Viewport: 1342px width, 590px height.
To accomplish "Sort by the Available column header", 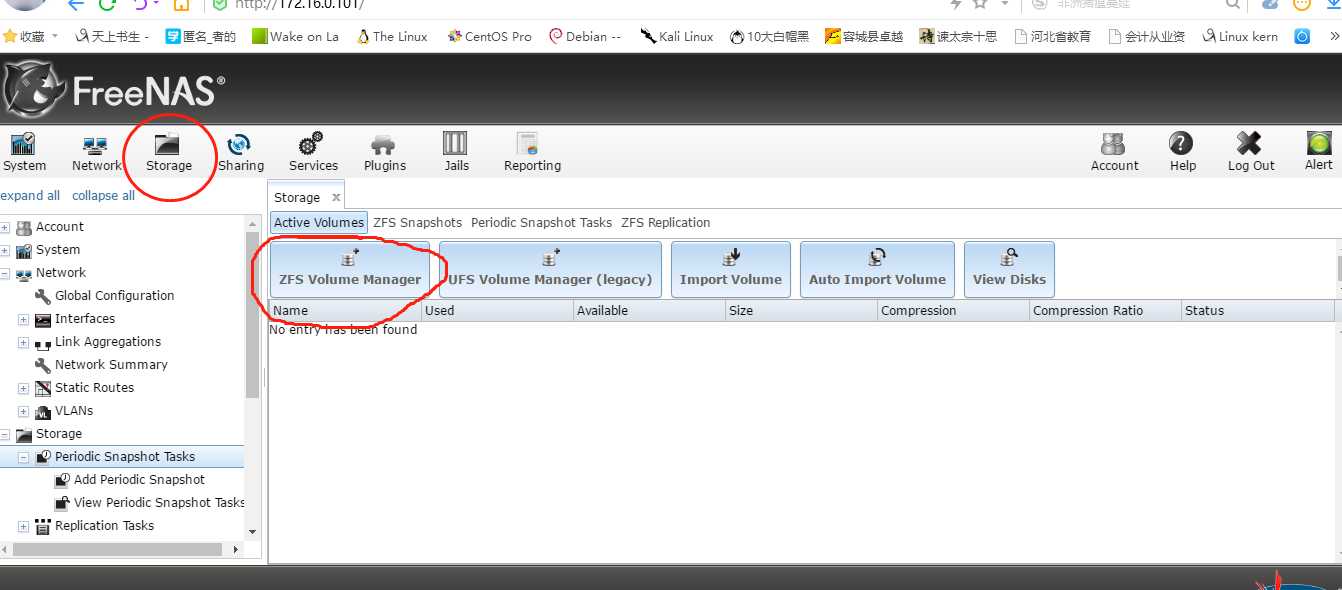I will coord(648,310).
